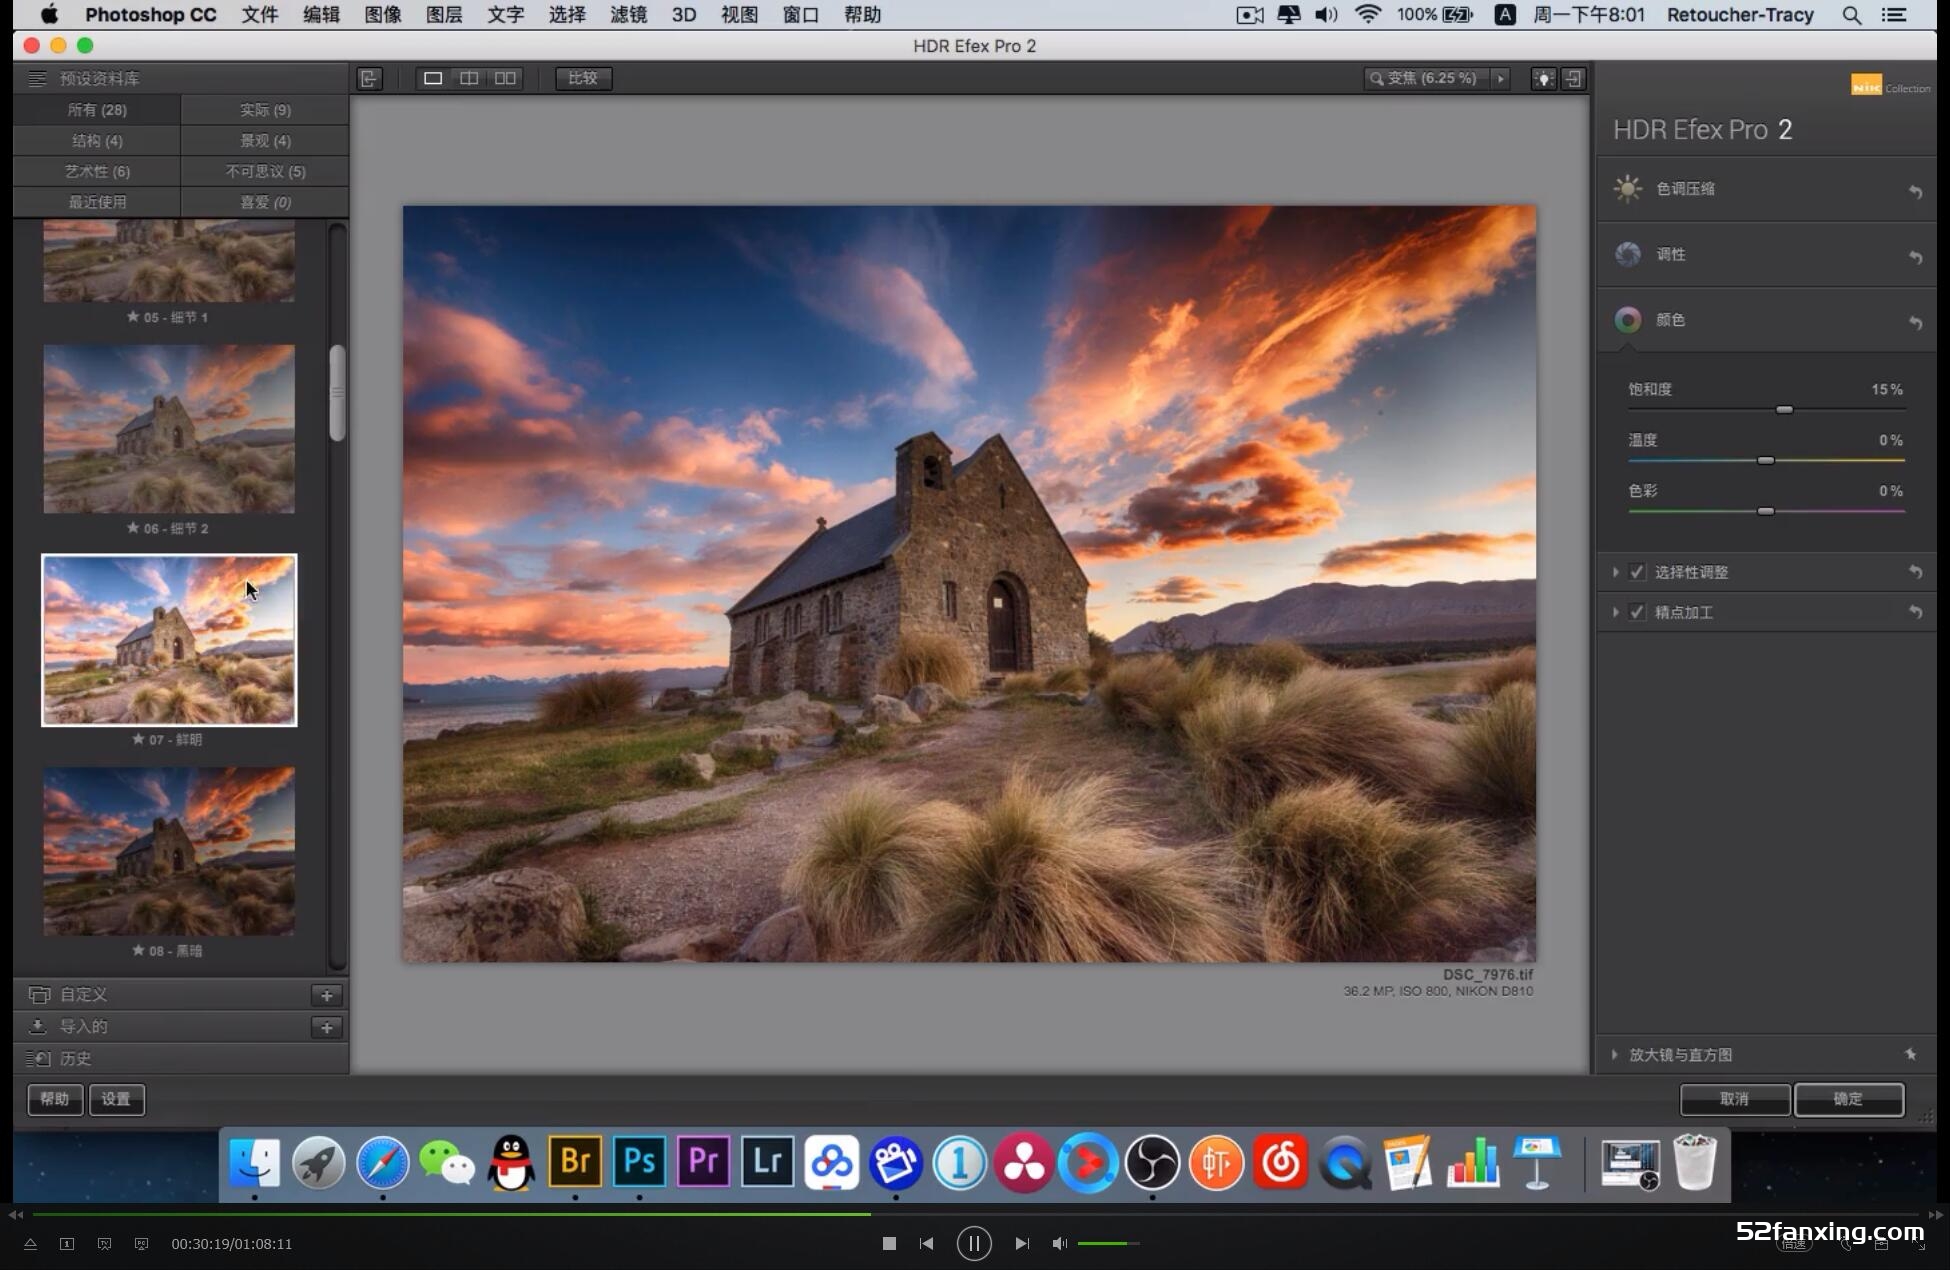Select single image view mode
1950x1270 pixels.
[x=432, y=78]
